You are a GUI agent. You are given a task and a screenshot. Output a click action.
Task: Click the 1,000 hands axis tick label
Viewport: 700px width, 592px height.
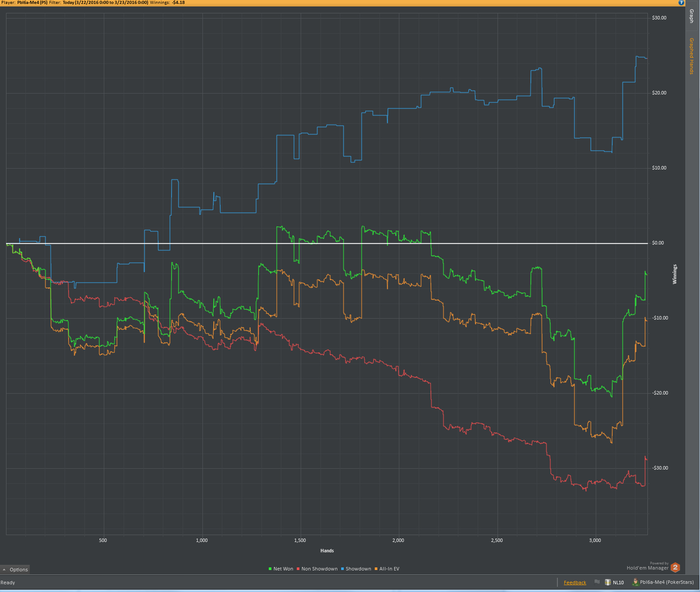pyautogui.click(x=202, y=540)
